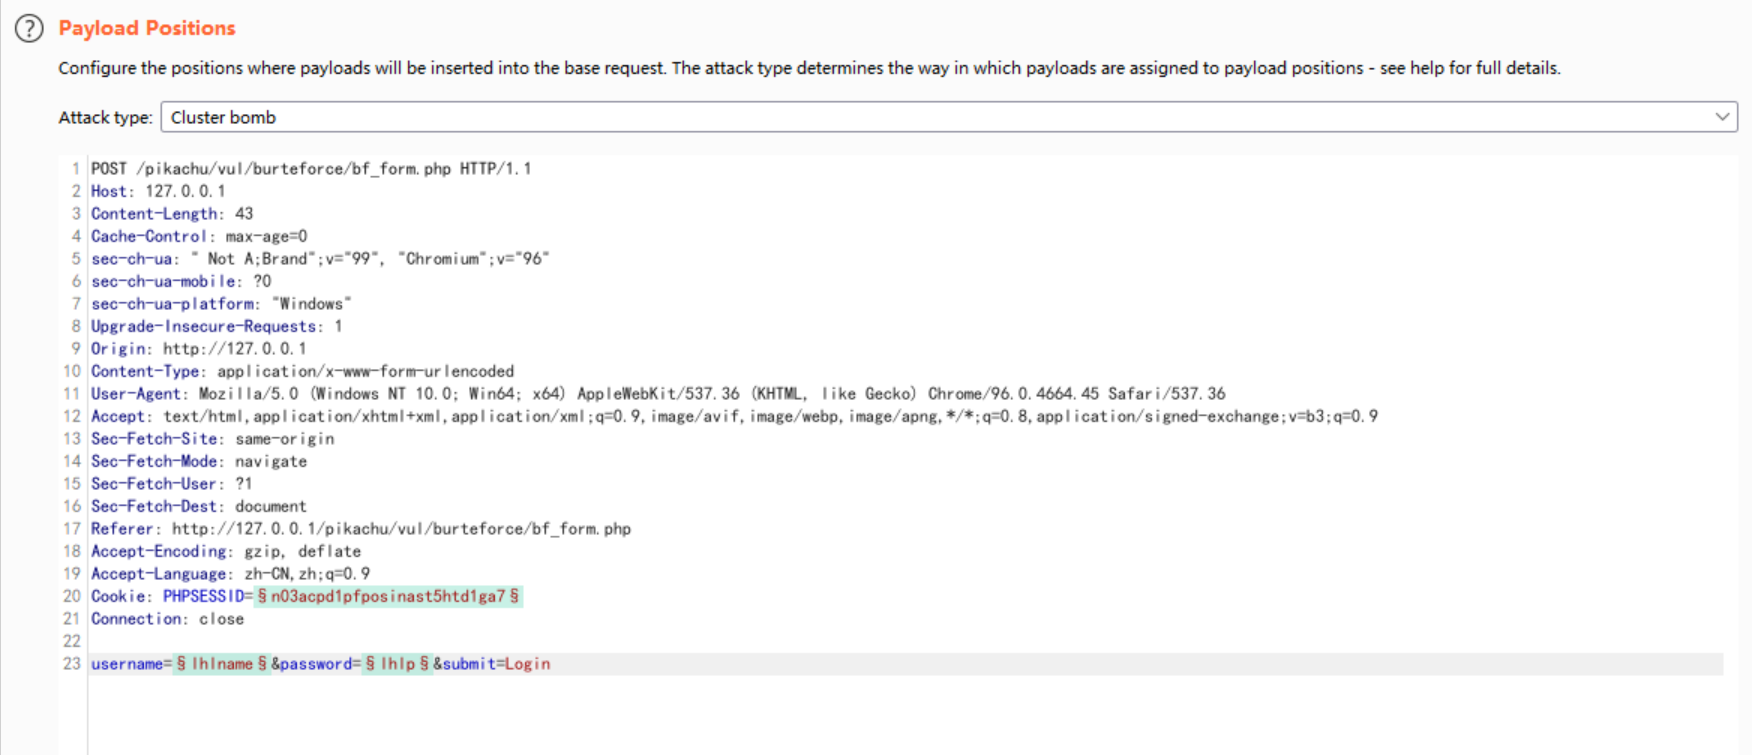This screenshot has width=1752, height=755.
Task: Click the Content-Length: 43 line
Action: pos(172,214)
